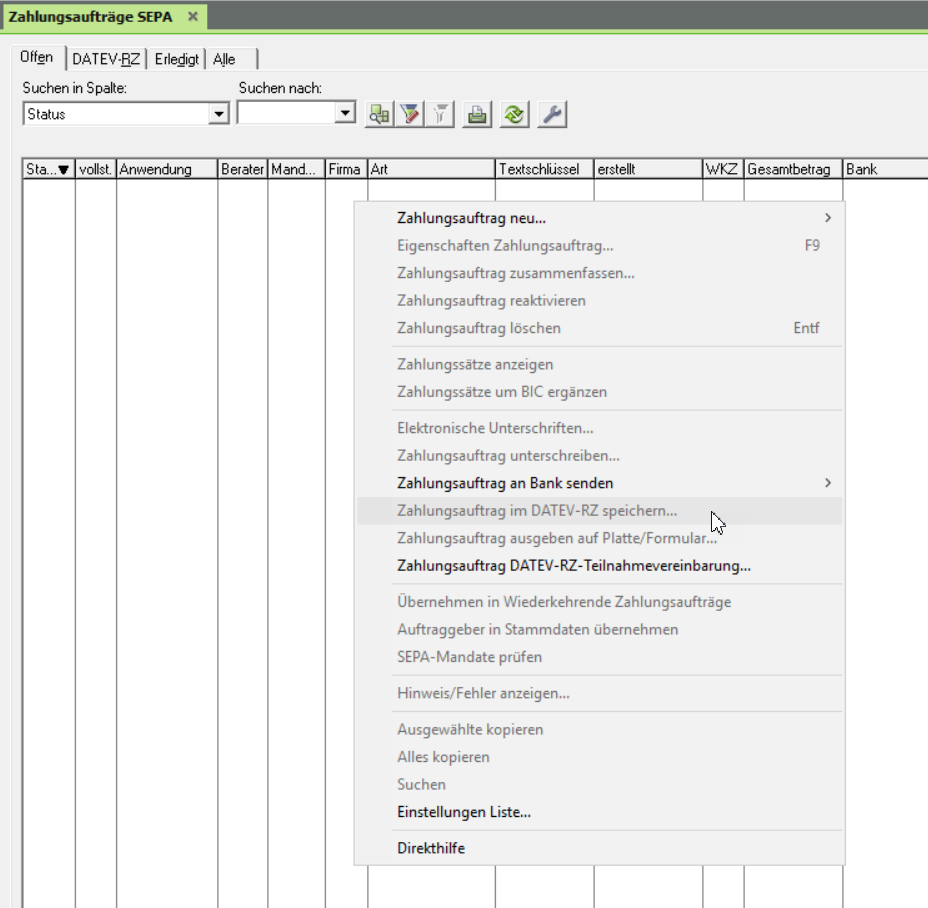
Task: Sort by the Textschlüssel column header
Action: [x=544, y=169]
